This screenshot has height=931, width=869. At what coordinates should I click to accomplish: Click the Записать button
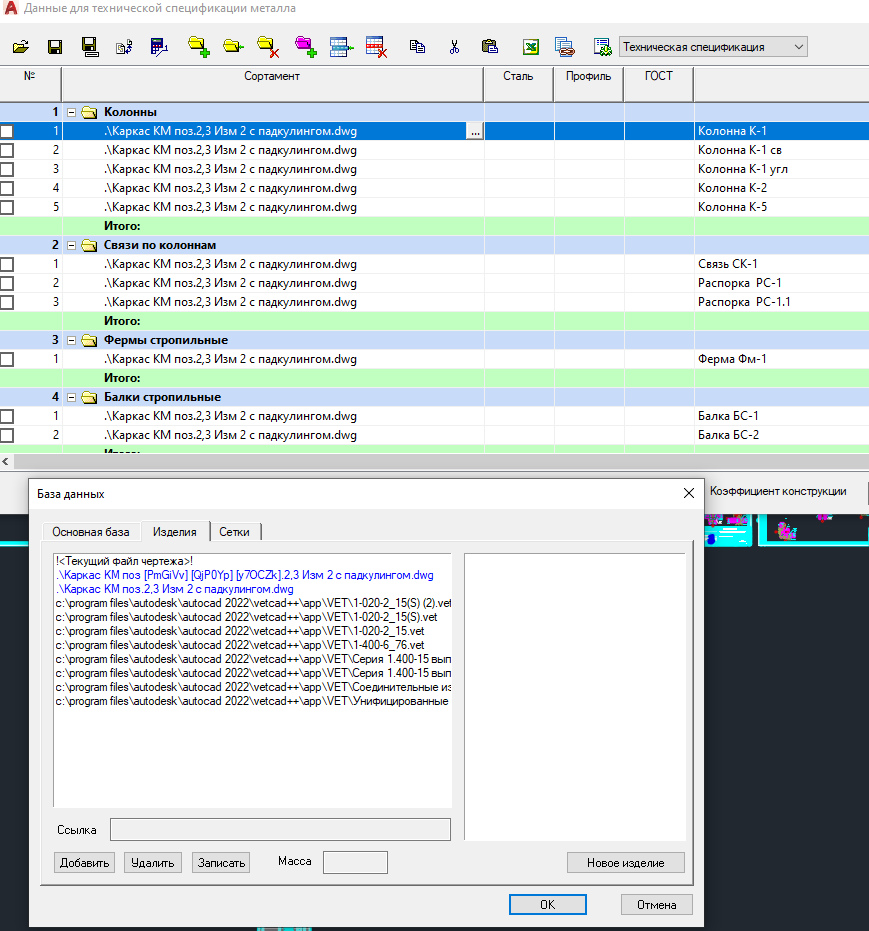point(221,863)
